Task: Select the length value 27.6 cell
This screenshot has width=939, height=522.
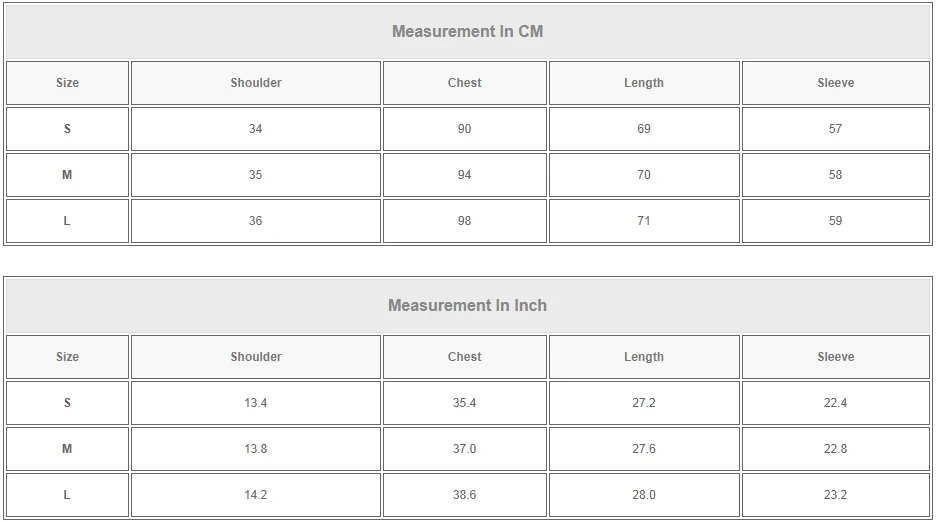Action: [643, 449]
